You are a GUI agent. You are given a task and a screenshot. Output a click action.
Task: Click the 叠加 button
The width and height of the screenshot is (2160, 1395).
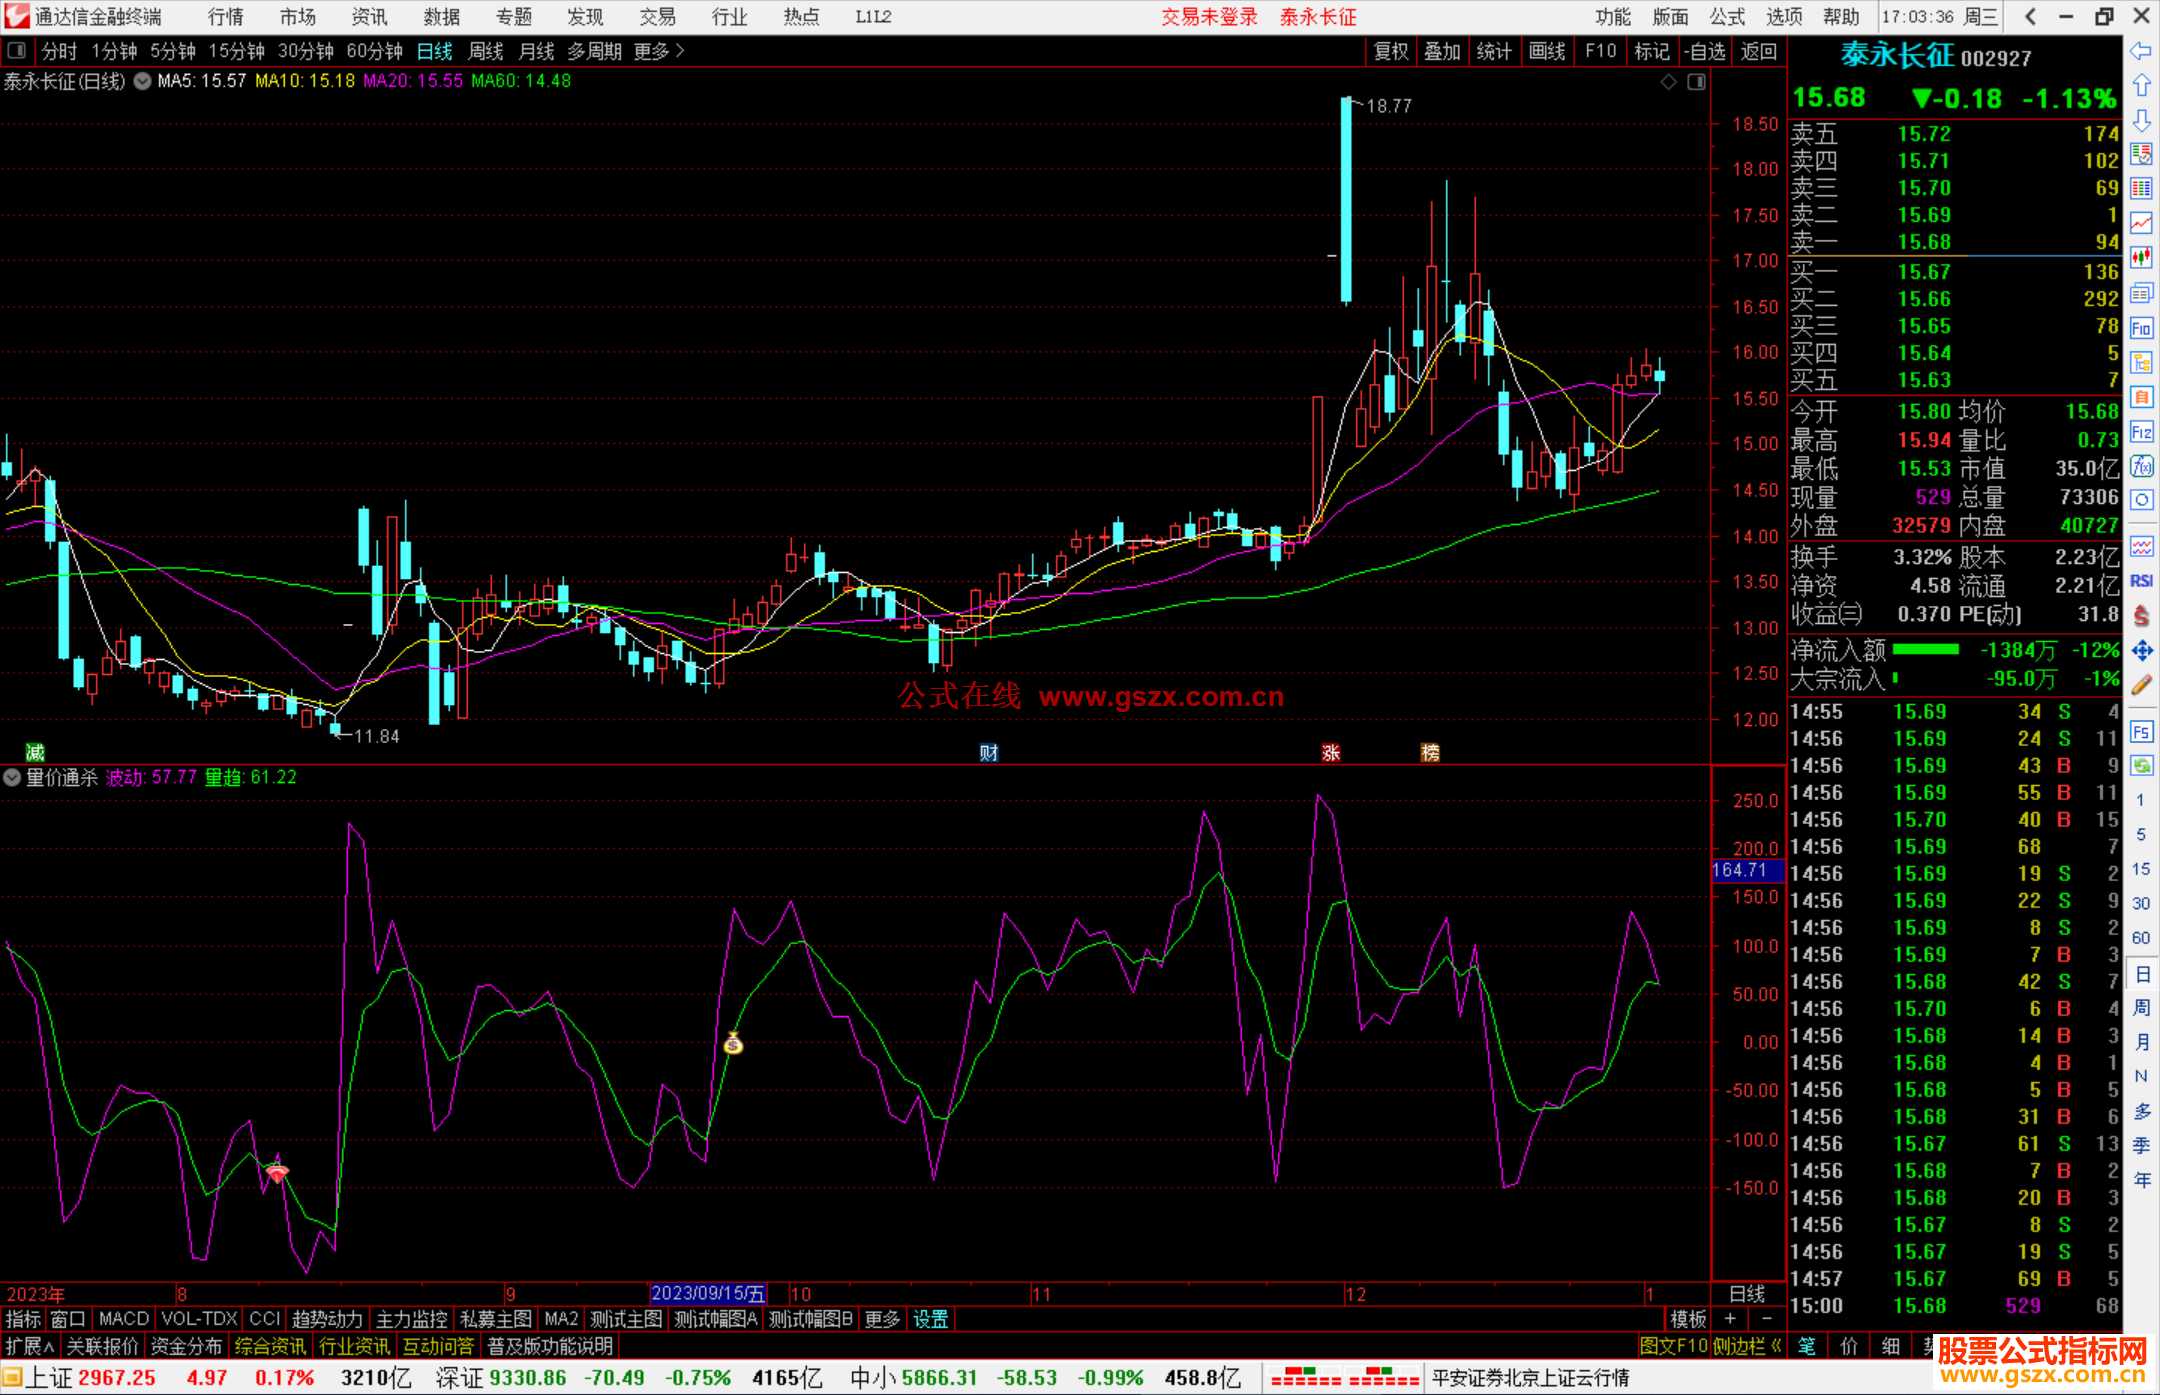click(x=1442, y=51)
